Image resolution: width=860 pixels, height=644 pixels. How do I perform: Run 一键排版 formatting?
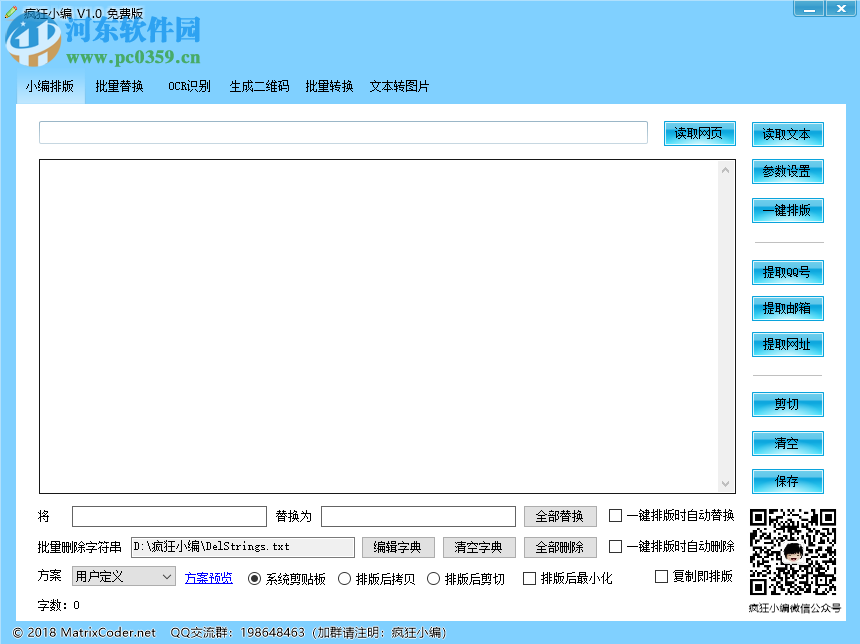787,210
